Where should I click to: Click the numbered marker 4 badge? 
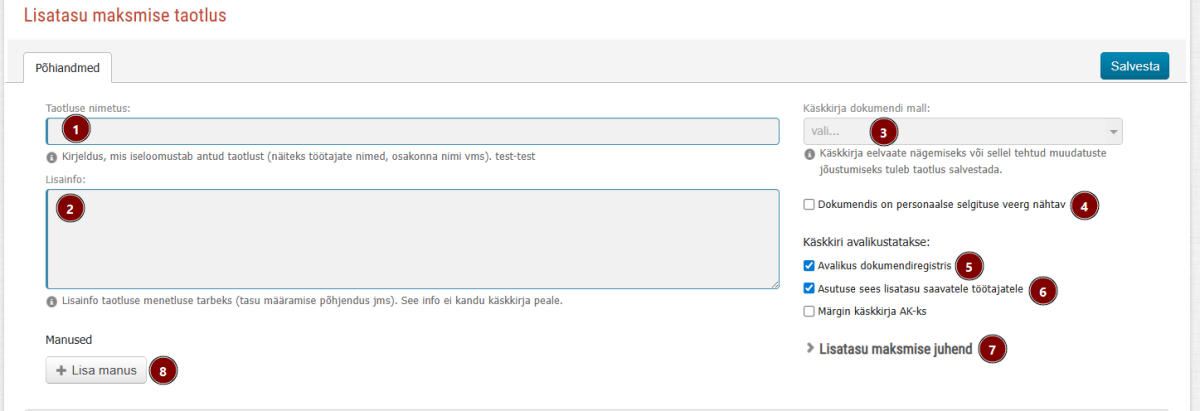1084,205
